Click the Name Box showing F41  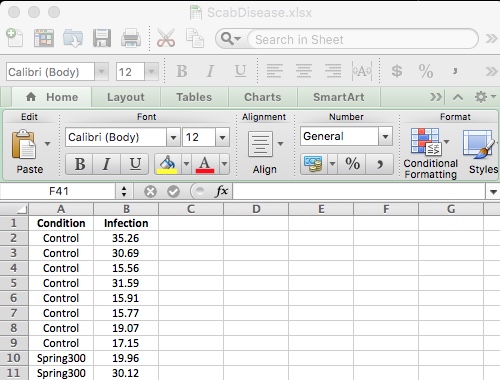click(59, 191)
